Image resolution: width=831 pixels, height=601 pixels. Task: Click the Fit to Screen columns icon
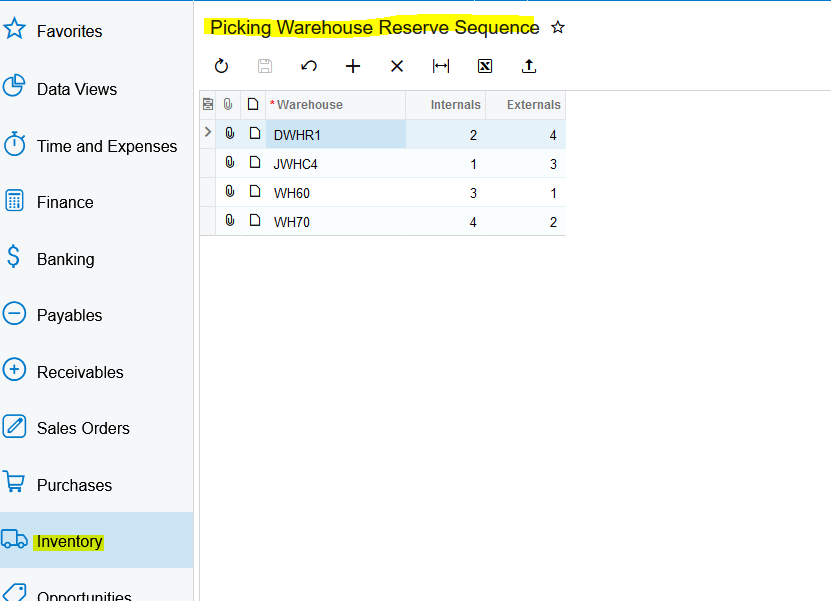pos(441,66)
